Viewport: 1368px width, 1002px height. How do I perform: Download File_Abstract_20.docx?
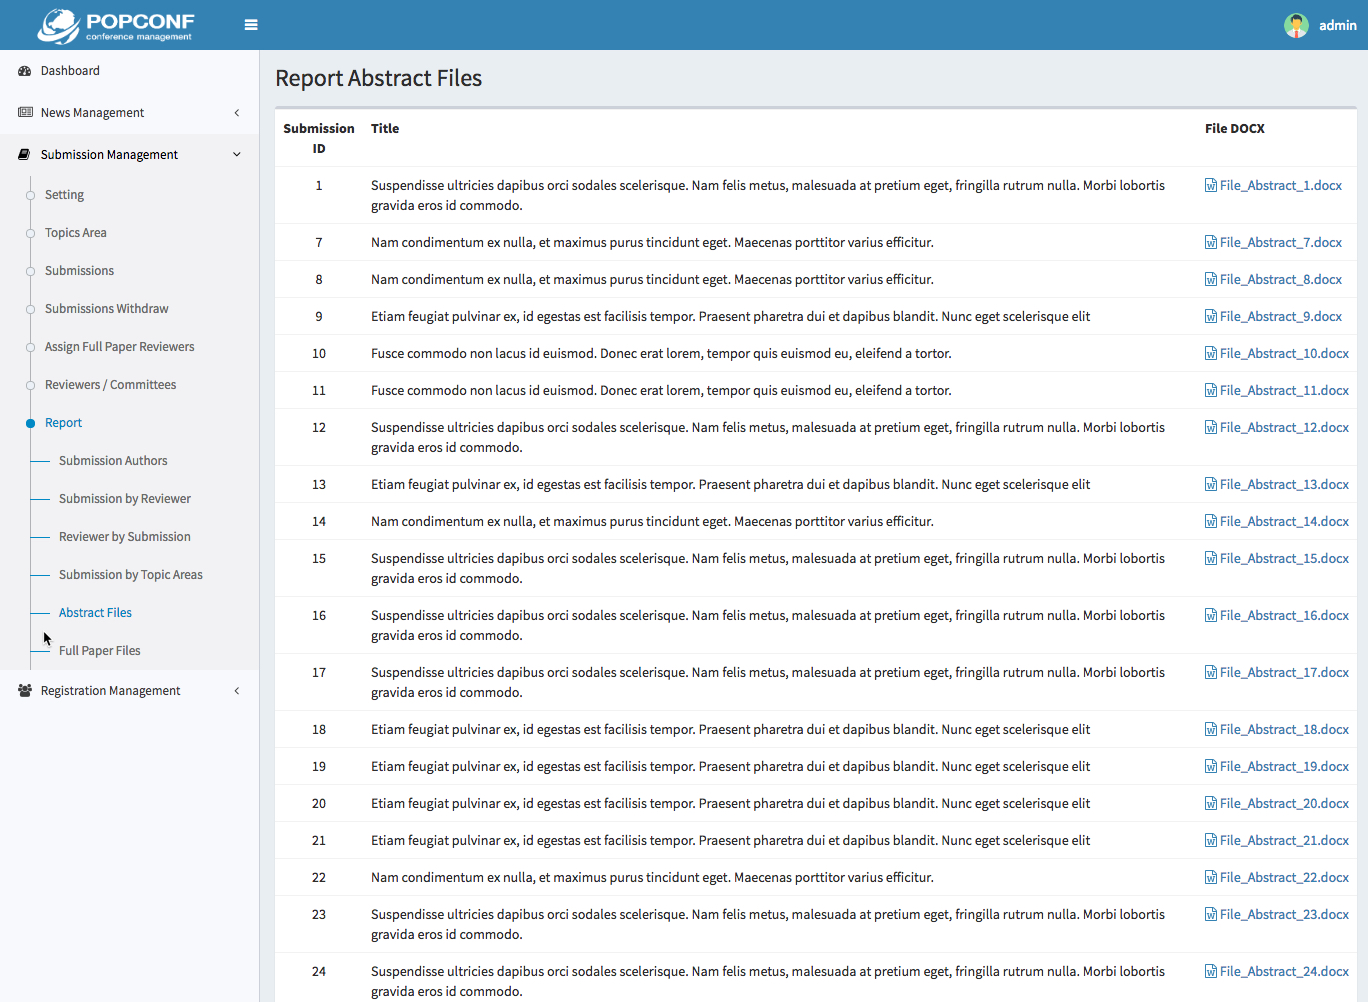(1283, 804)
